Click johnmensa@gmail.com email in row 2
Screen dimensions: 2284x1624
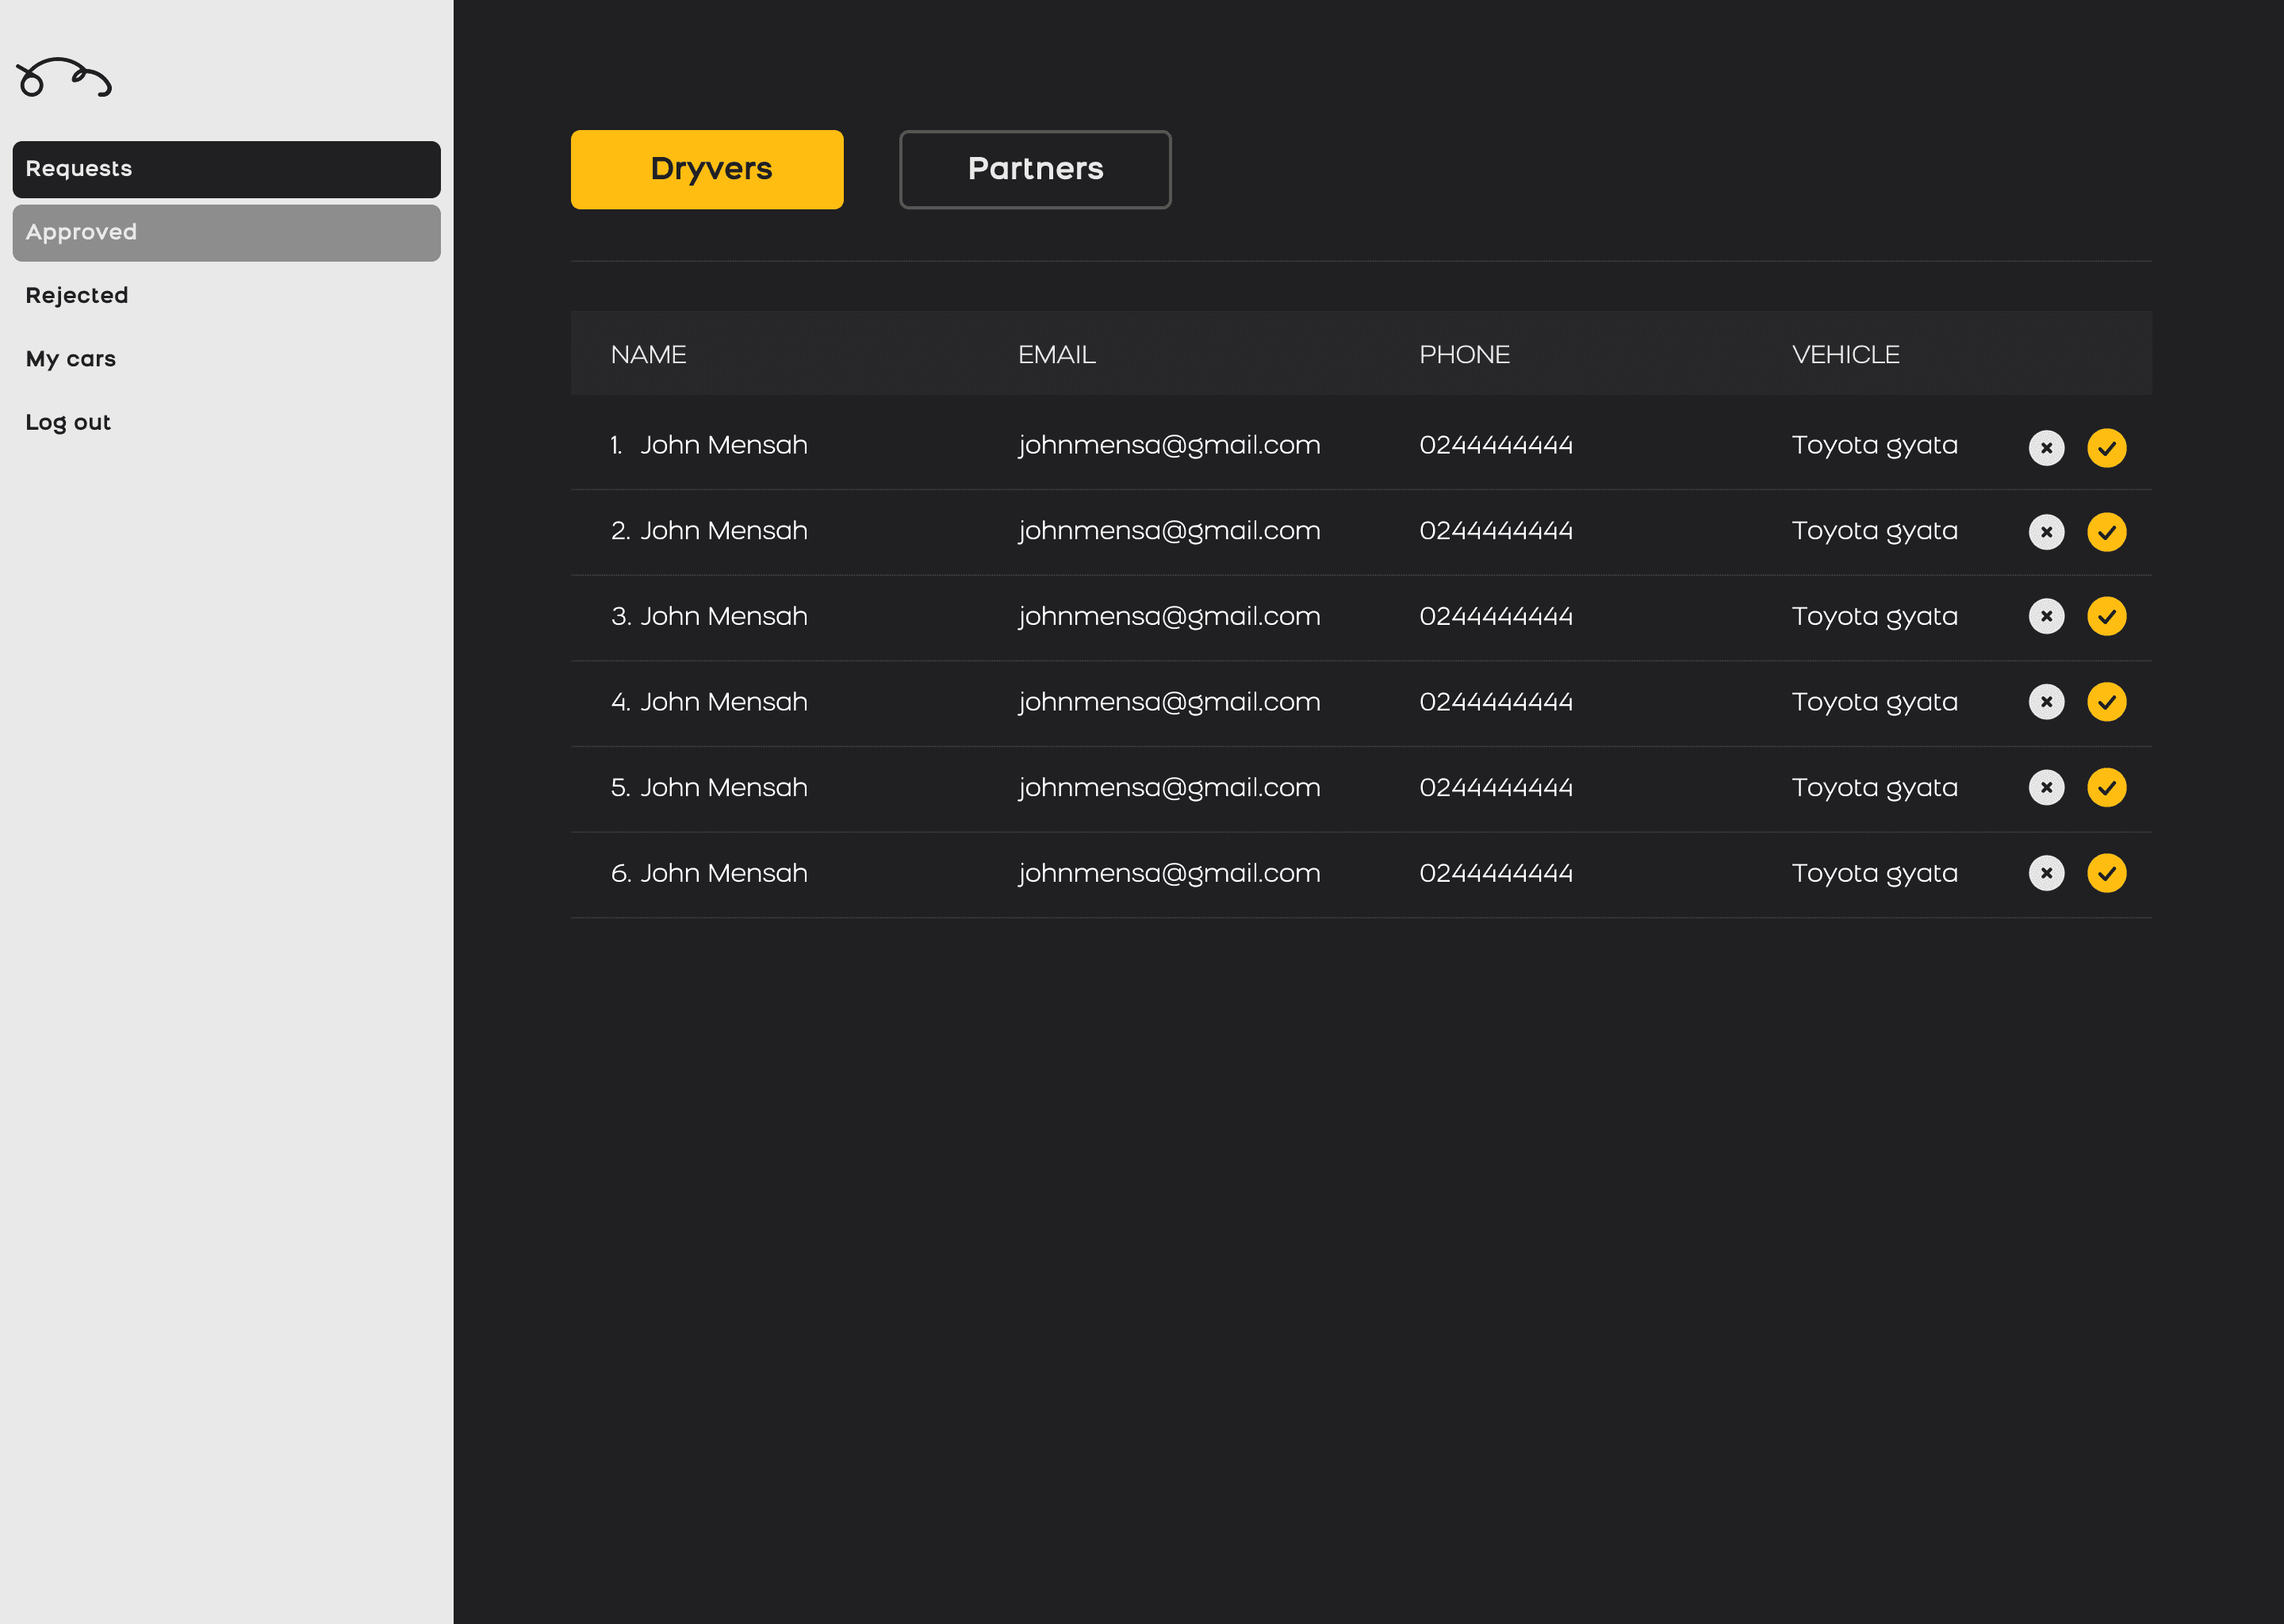coord(1169,532)
